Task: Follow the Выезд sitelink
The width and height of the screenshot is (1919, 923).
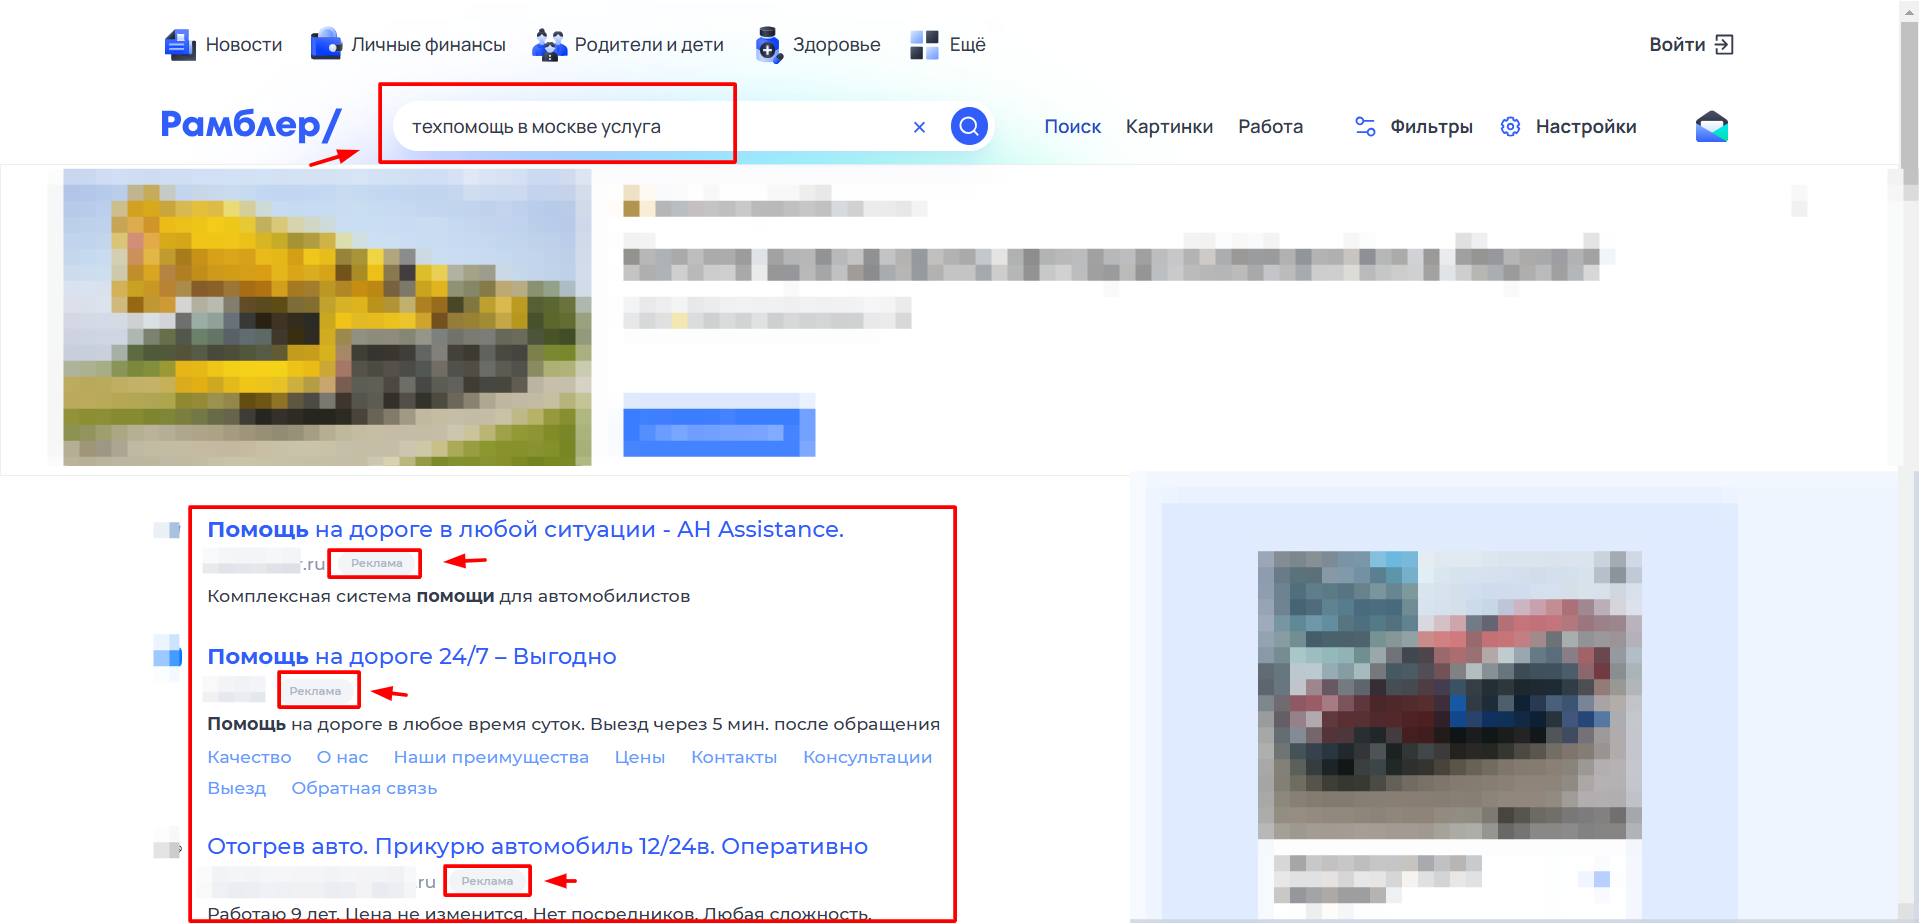Action: pos(236,788)
